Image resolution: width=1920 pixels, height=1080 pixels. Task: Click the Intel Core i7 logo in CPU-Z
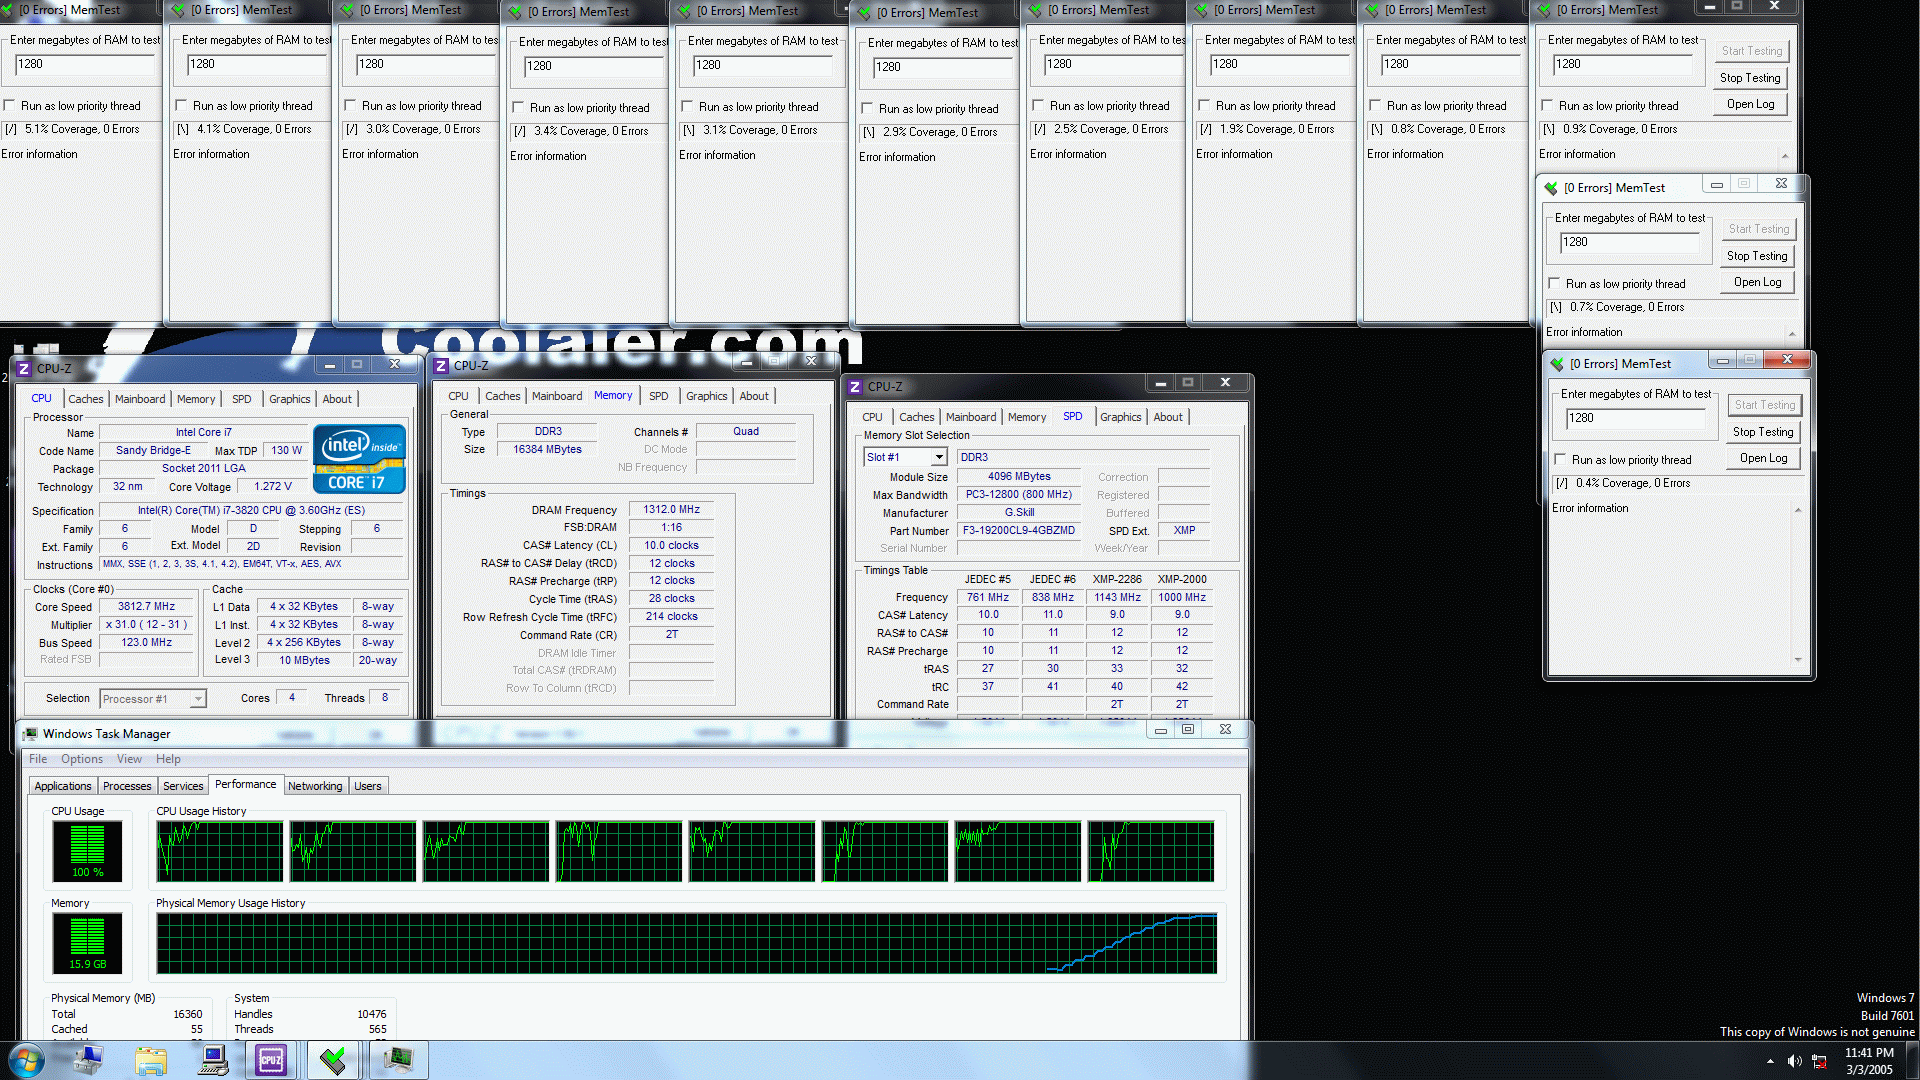(x=359, y=459)
